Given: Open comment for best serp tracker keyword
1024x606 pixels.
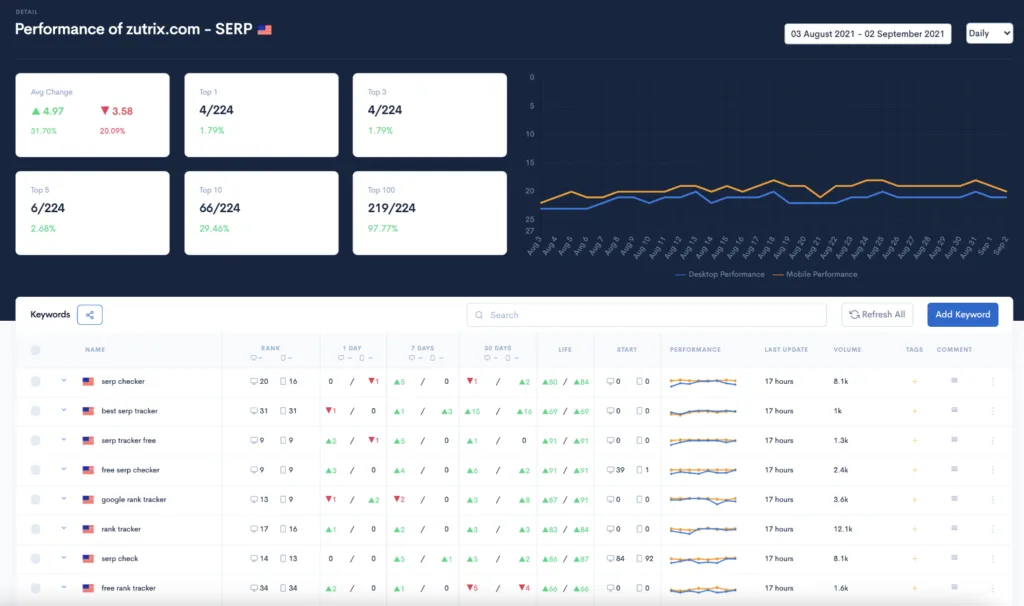Looking at the screenshot, I should tap(954, 411).
